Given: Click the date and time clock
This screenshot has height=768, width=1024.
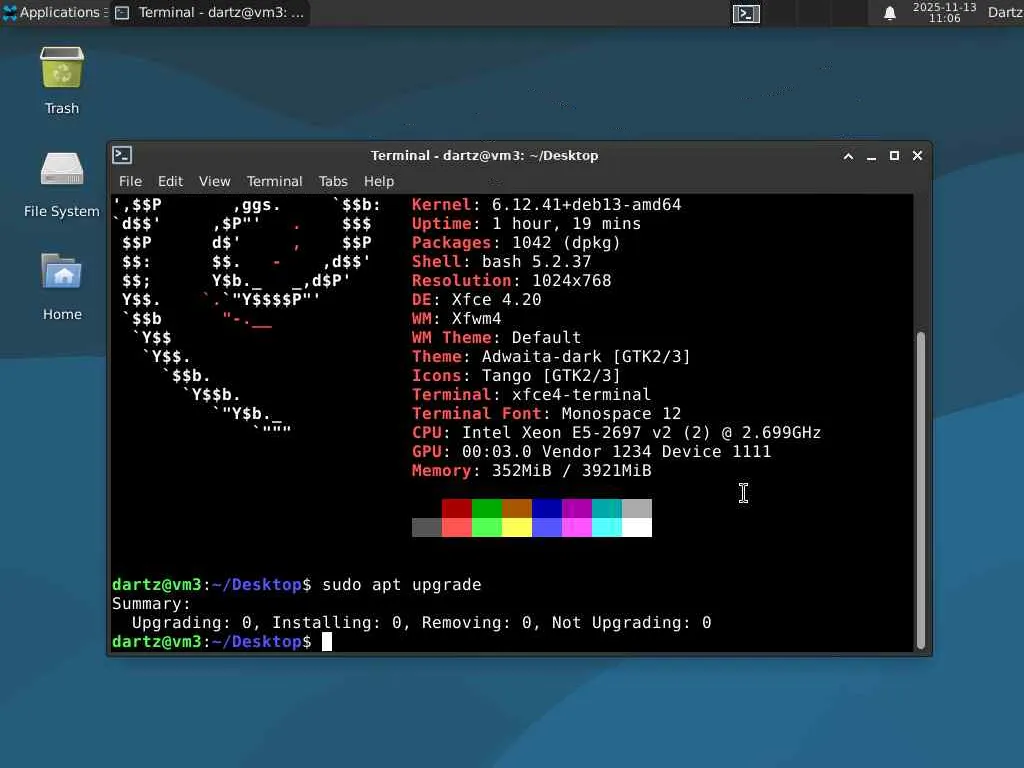Looking at the screenshot, I should (x=944, y=12).
